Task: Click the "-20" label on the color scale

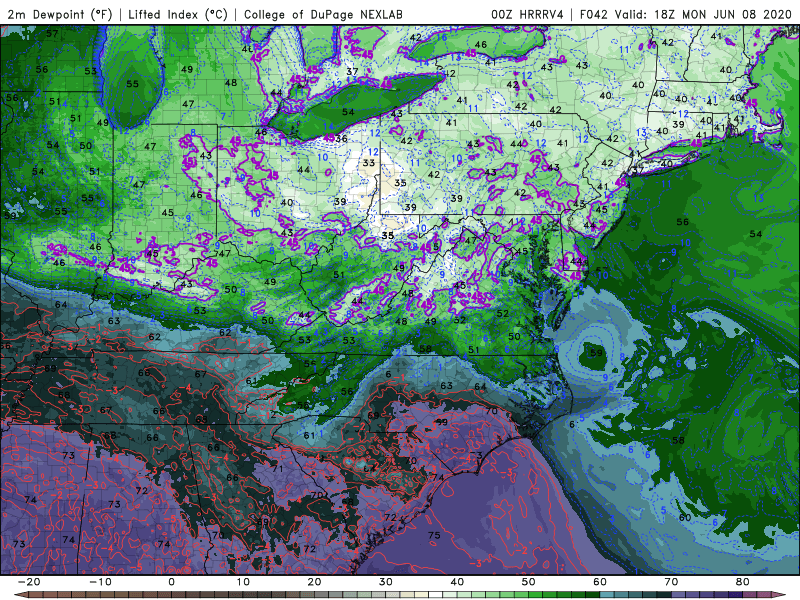Action: (29, 582)
